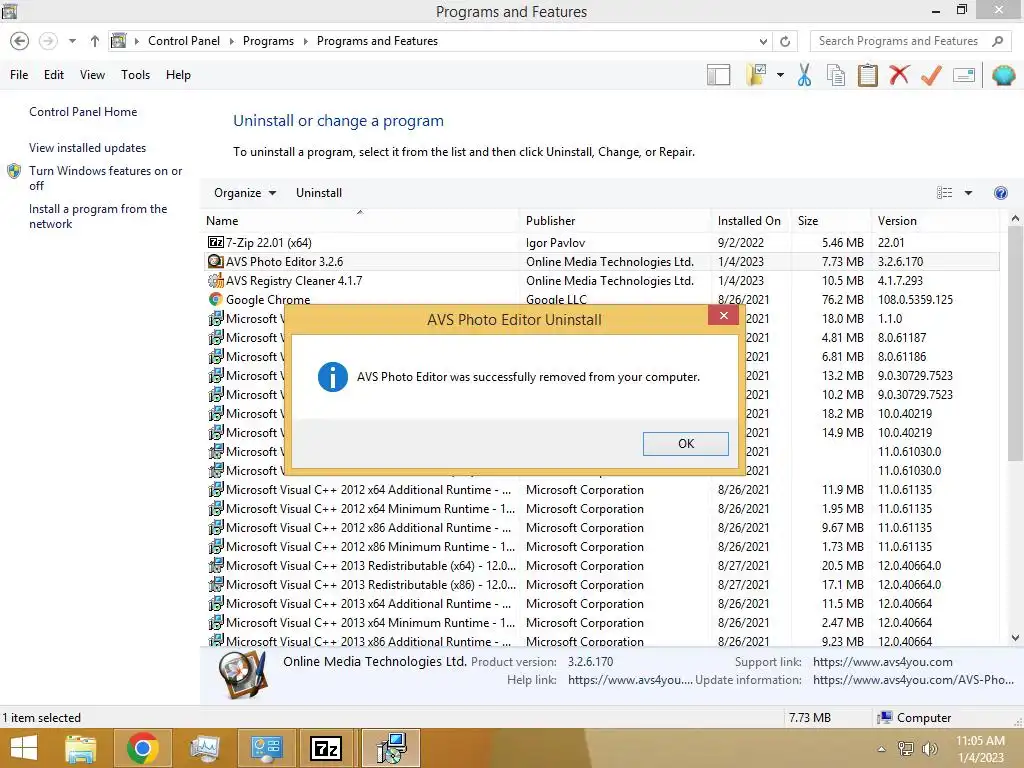The image size is (1024, 768).
Task: Open the Help menu
Action: coord(178,75)
